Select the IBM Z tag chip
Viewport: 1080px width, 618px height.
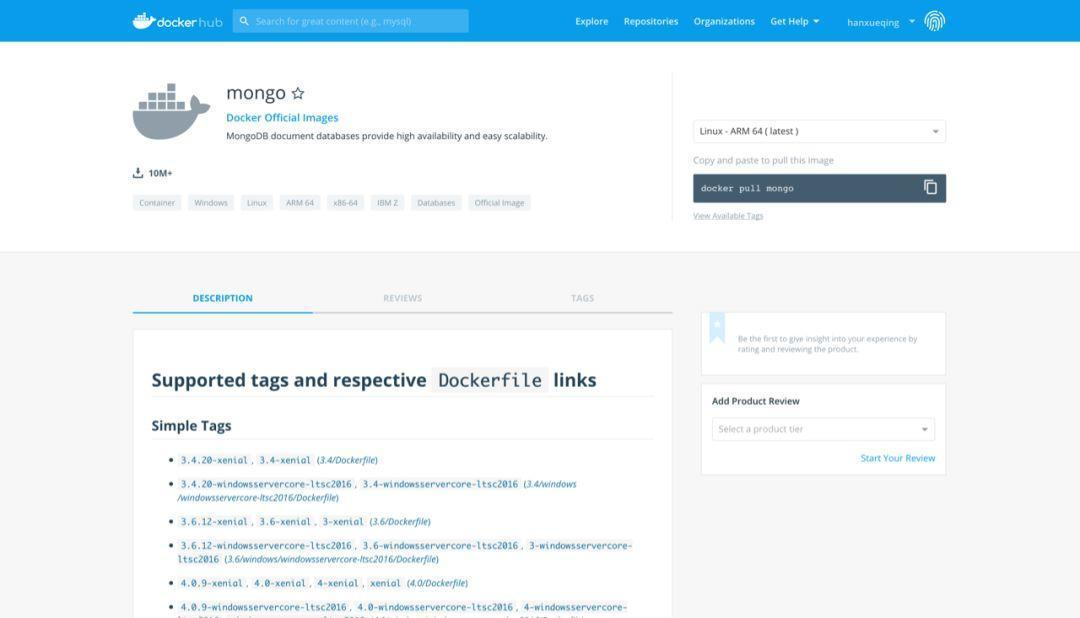(x=387, y=203)
